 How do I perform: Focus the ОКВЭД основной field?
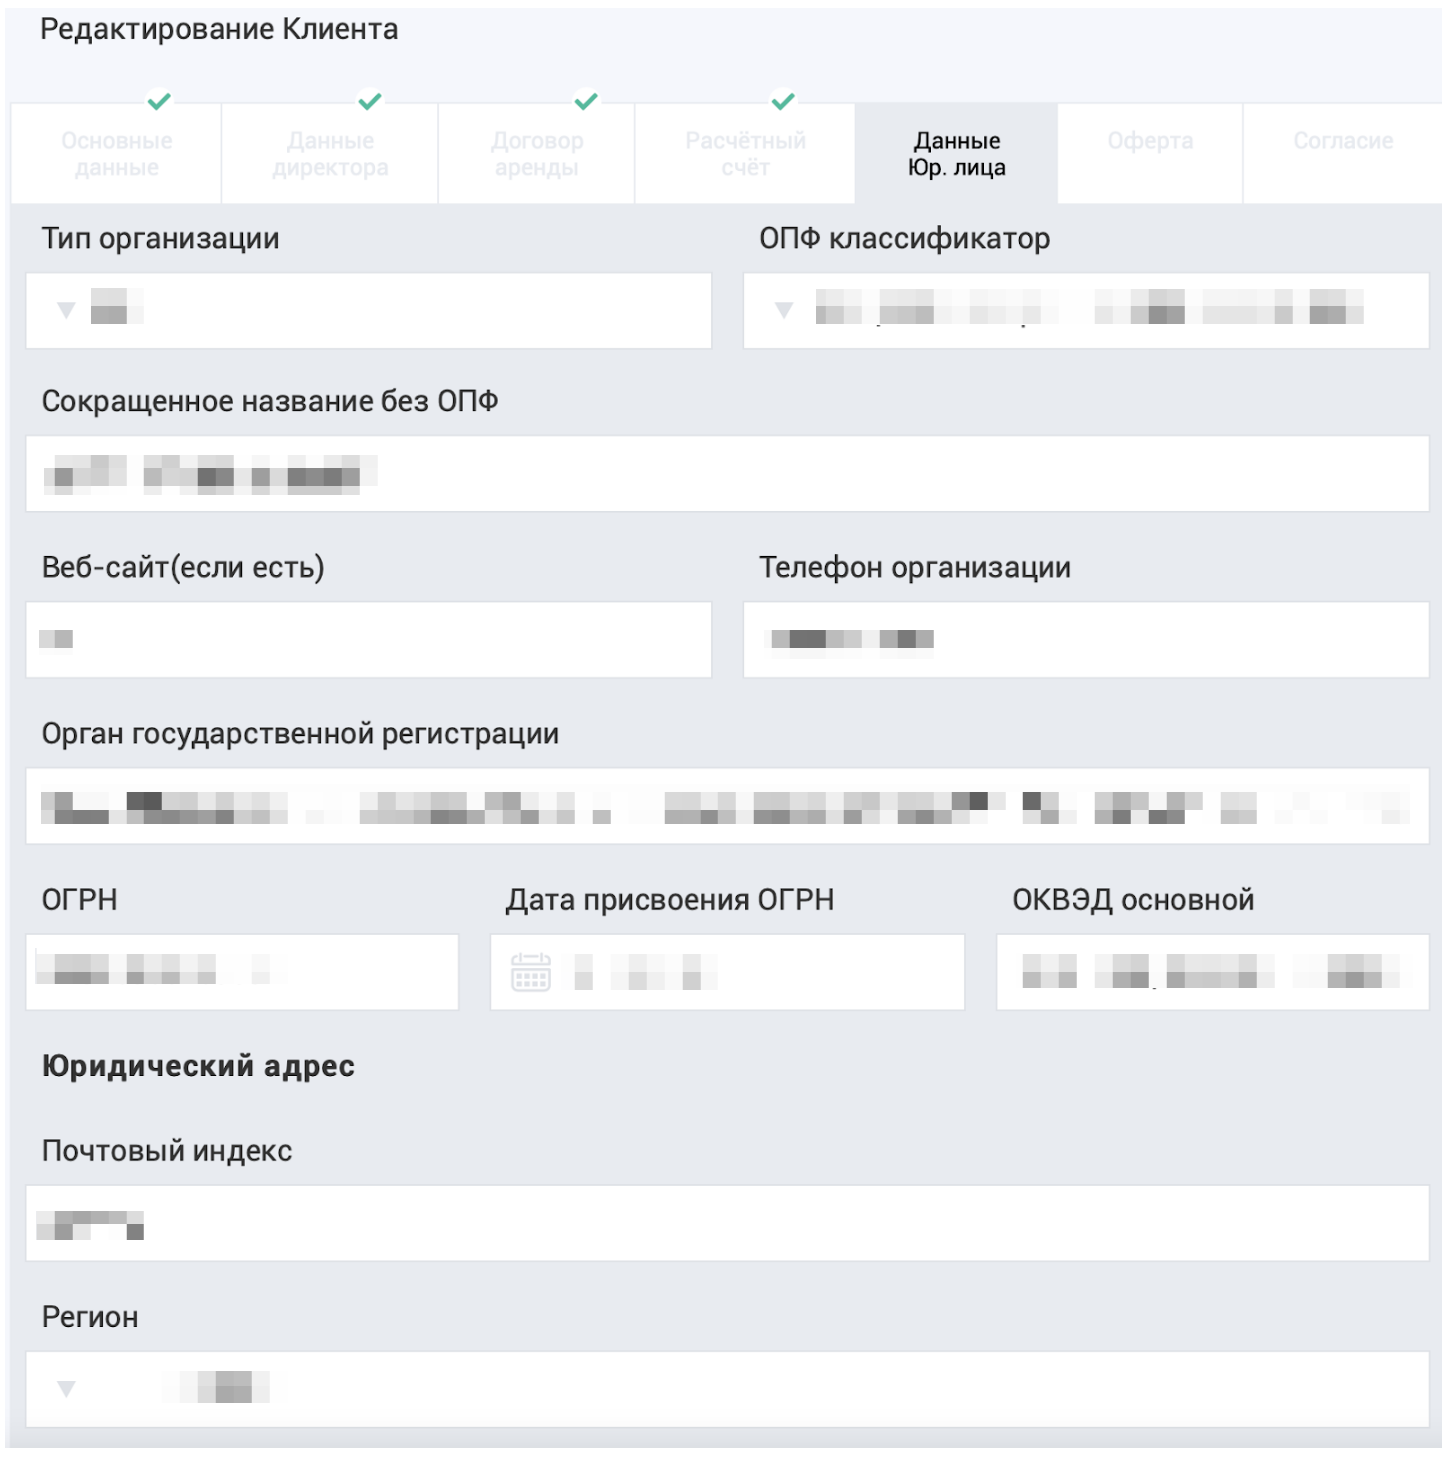point(1213,974)
